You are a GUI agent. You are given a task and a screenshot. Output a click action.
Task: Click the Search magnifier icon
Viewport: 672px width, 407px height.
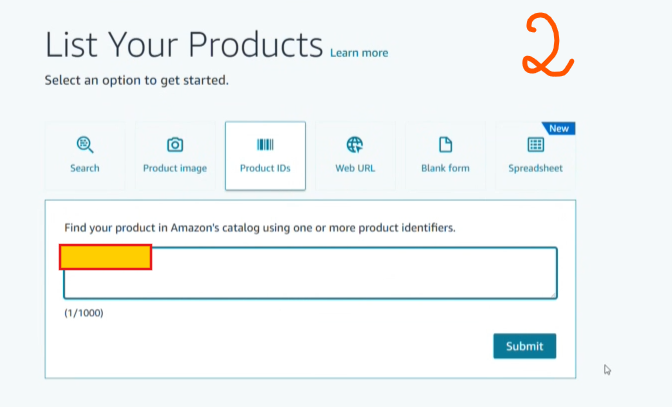[x=85, y=145]
